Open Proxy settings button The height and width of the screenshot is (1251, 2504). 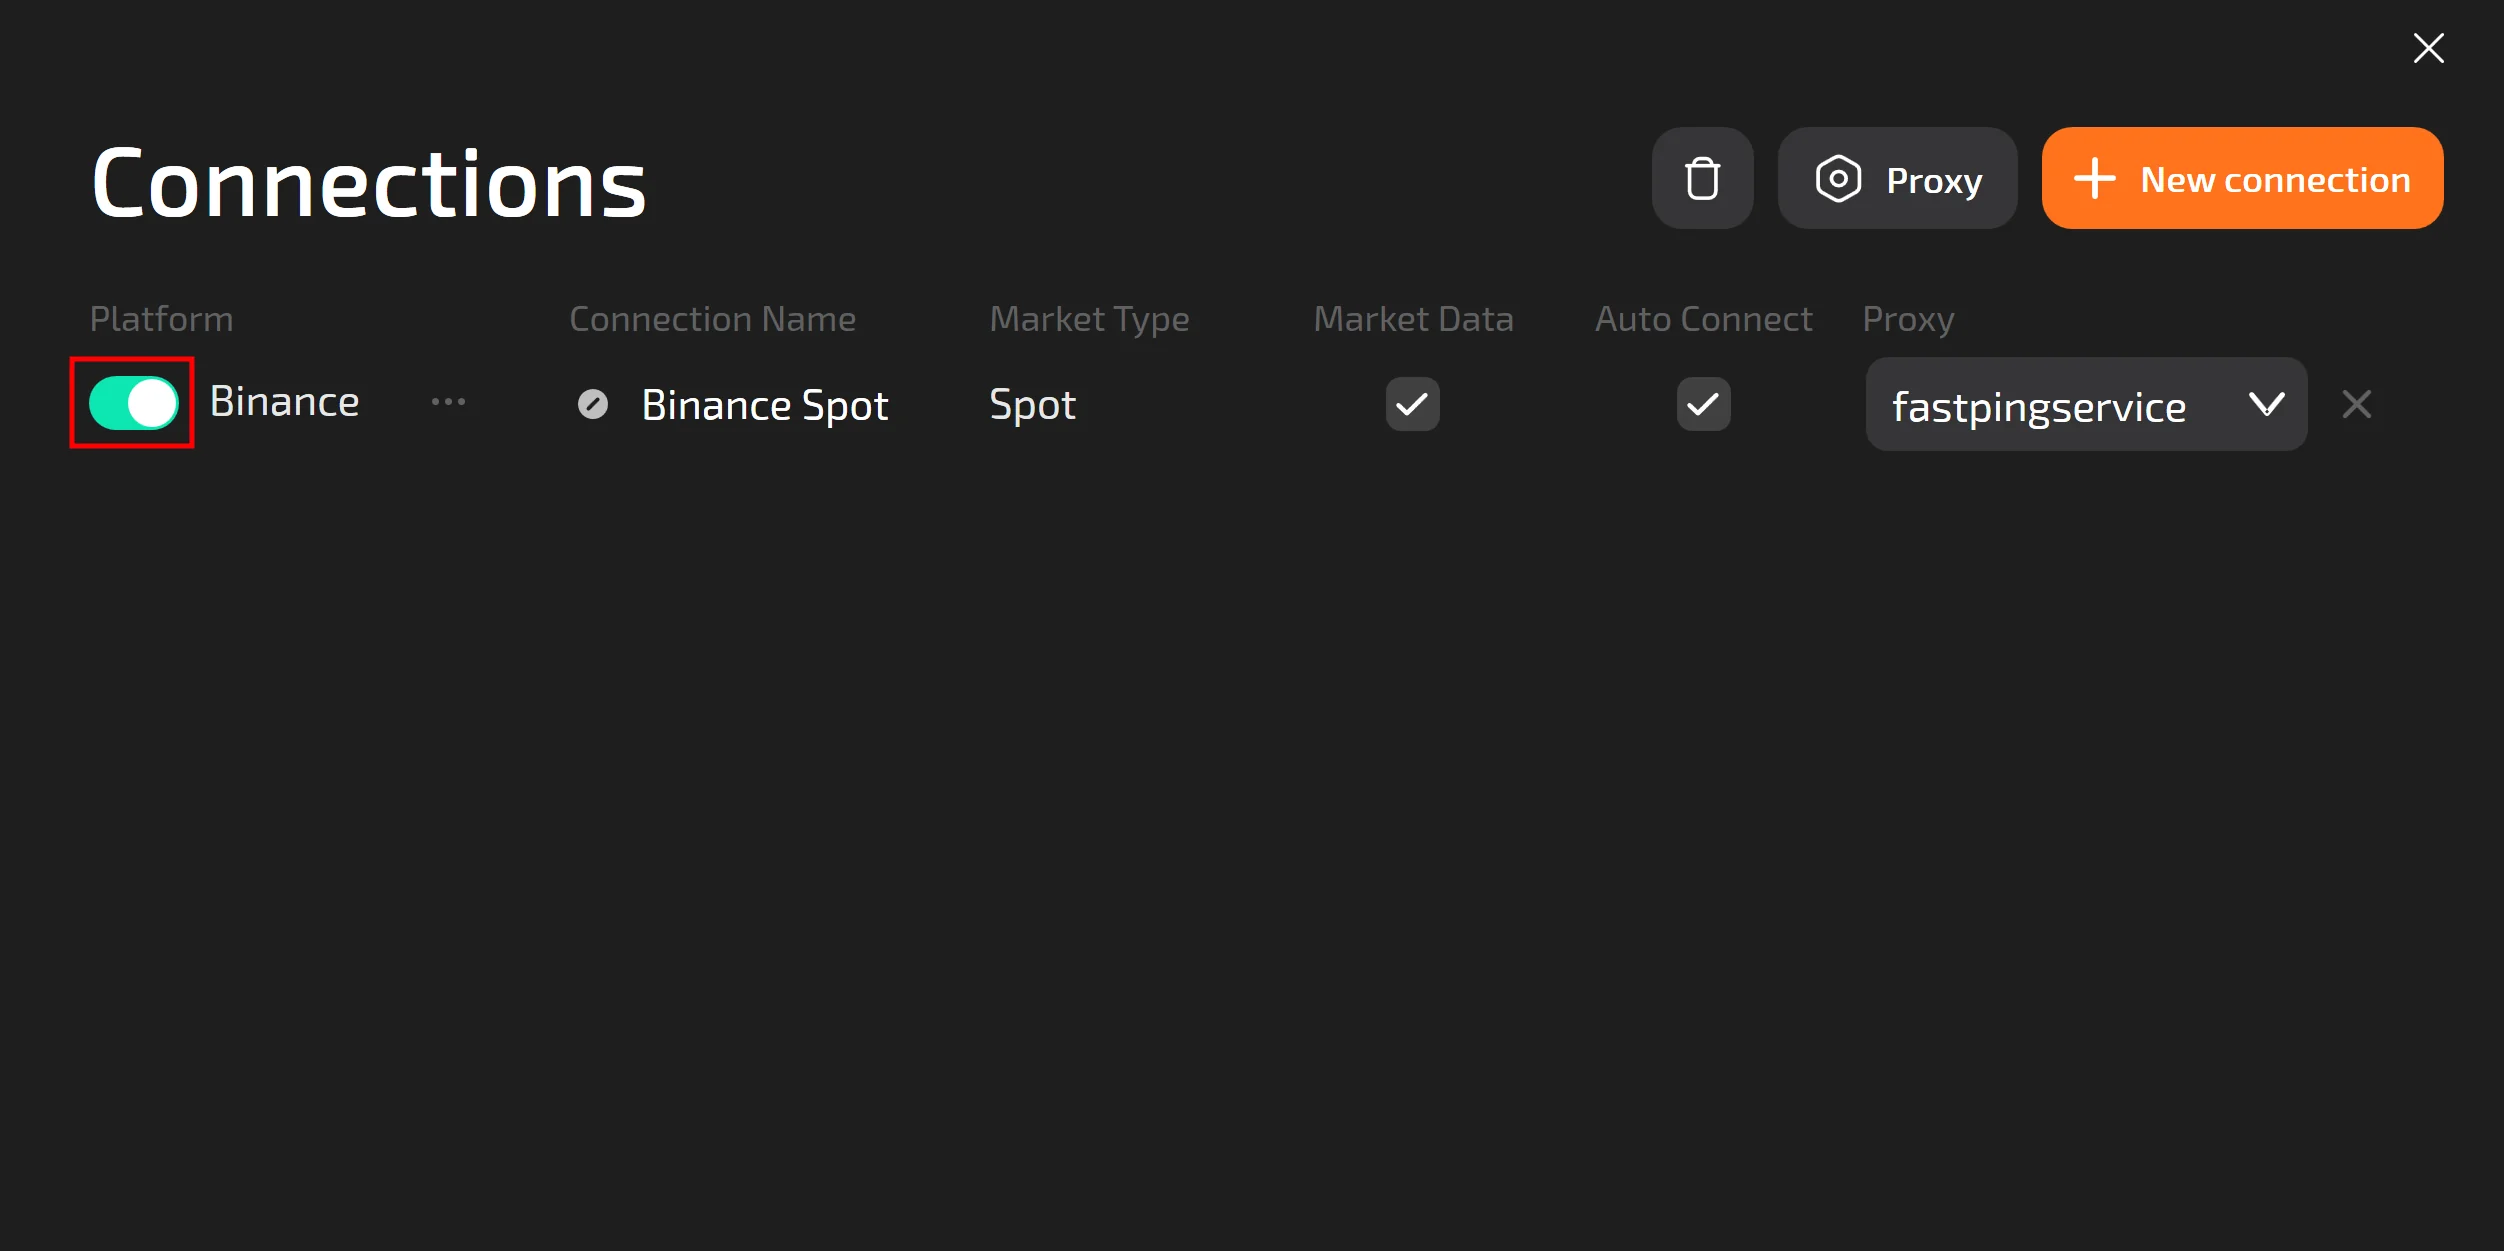[1897, 179]
